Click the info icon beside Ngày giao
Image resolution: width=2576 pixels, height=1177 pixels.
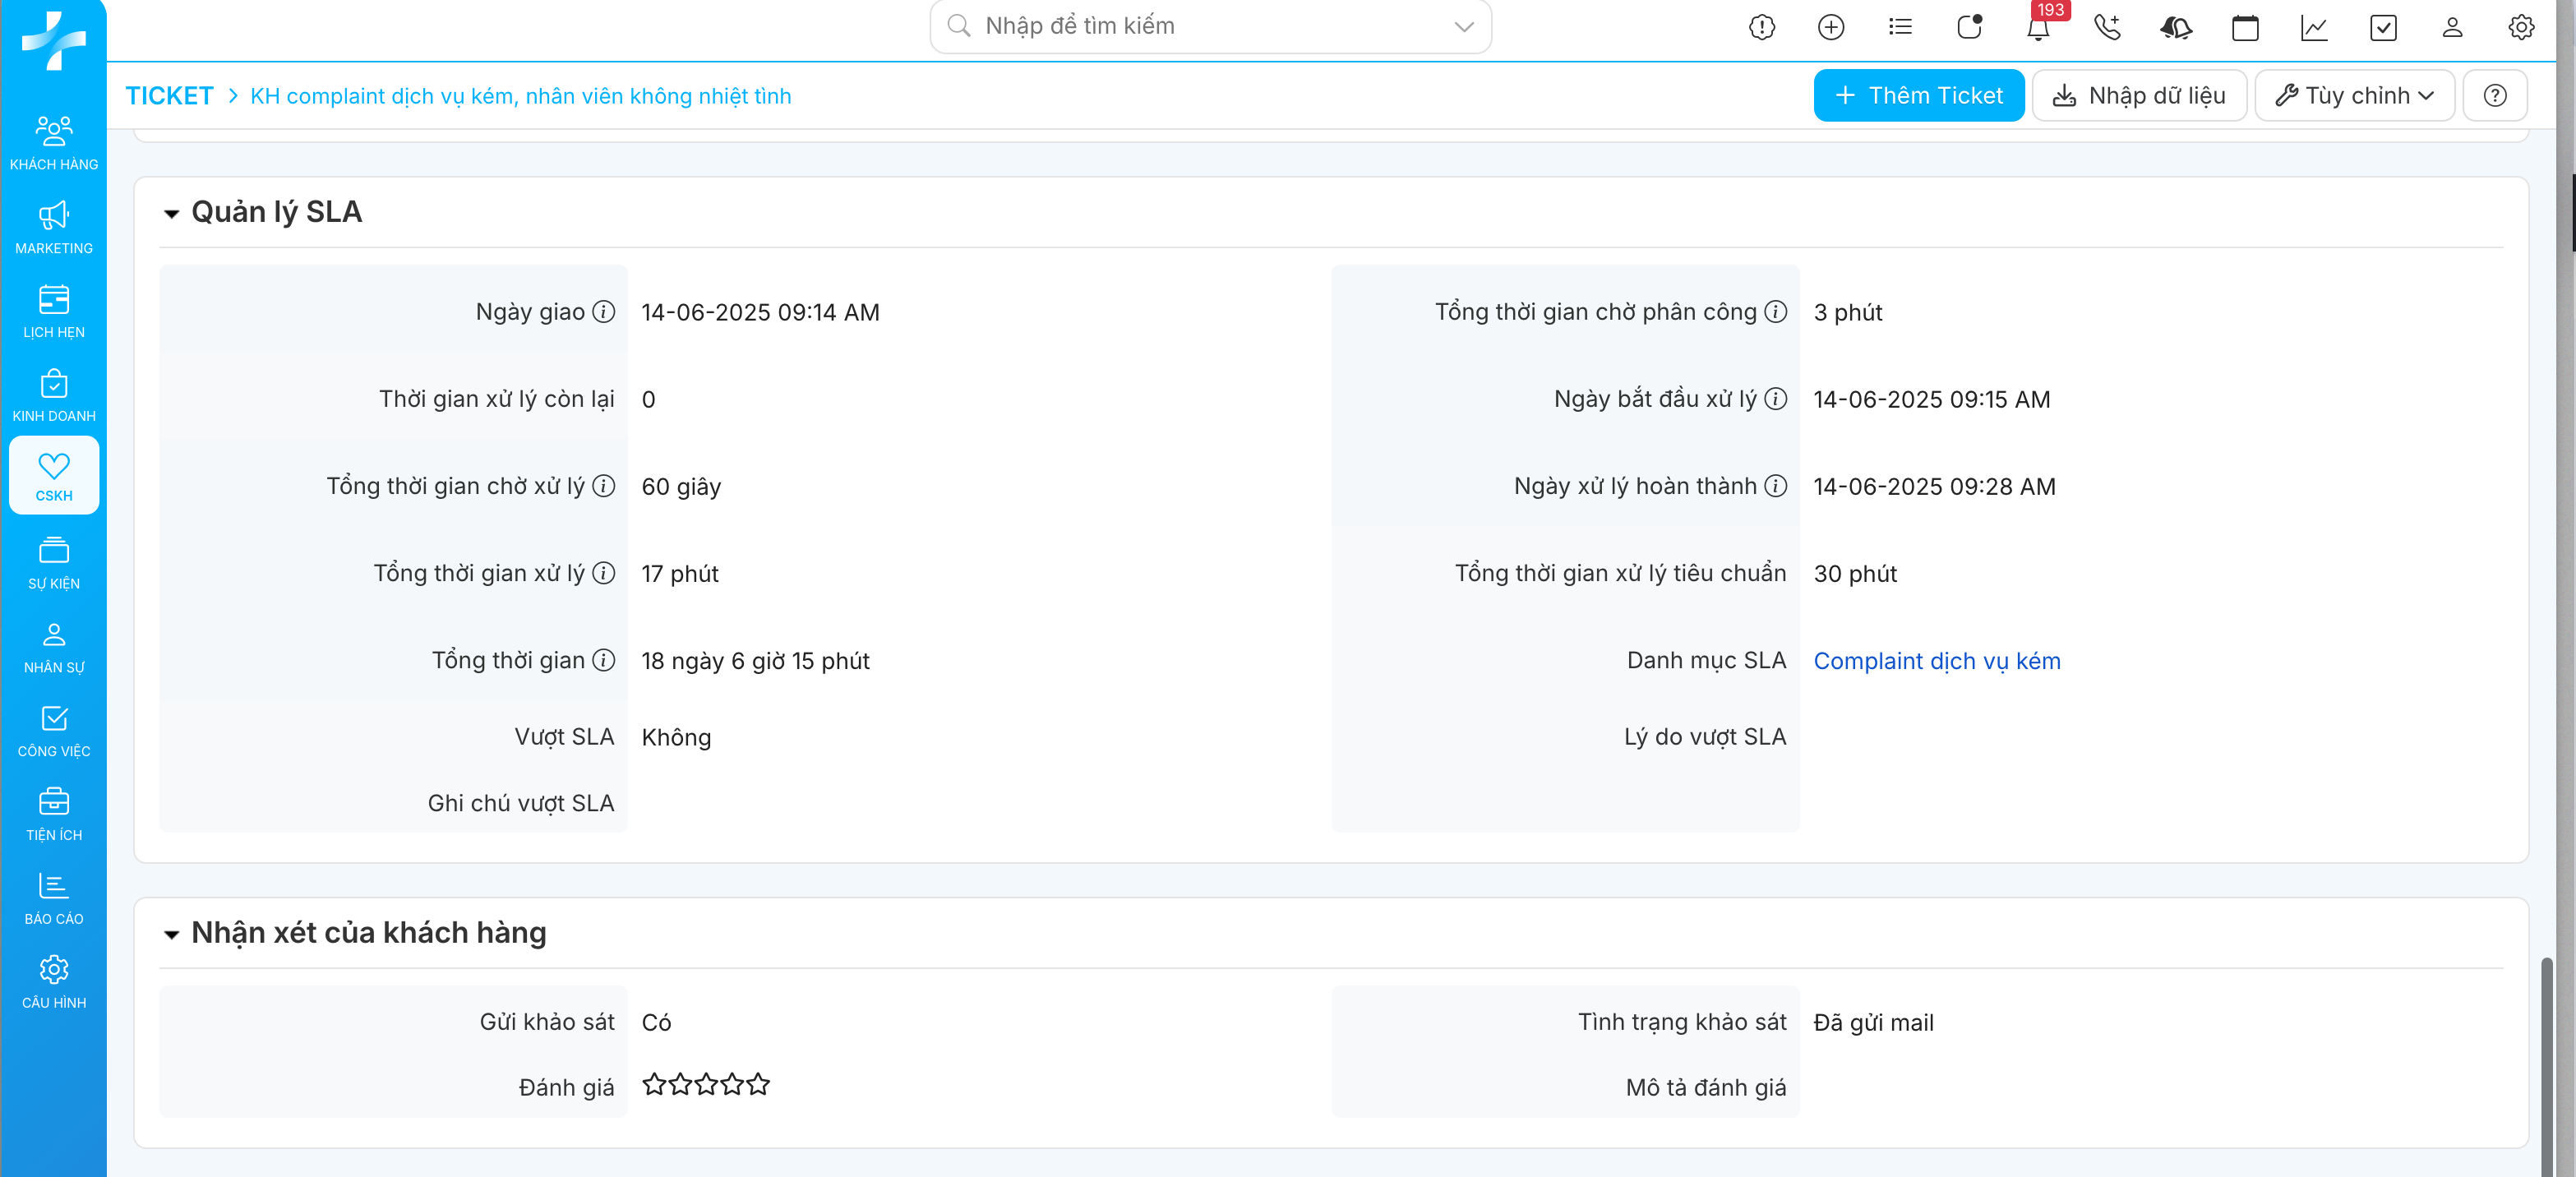pos(603,312)
